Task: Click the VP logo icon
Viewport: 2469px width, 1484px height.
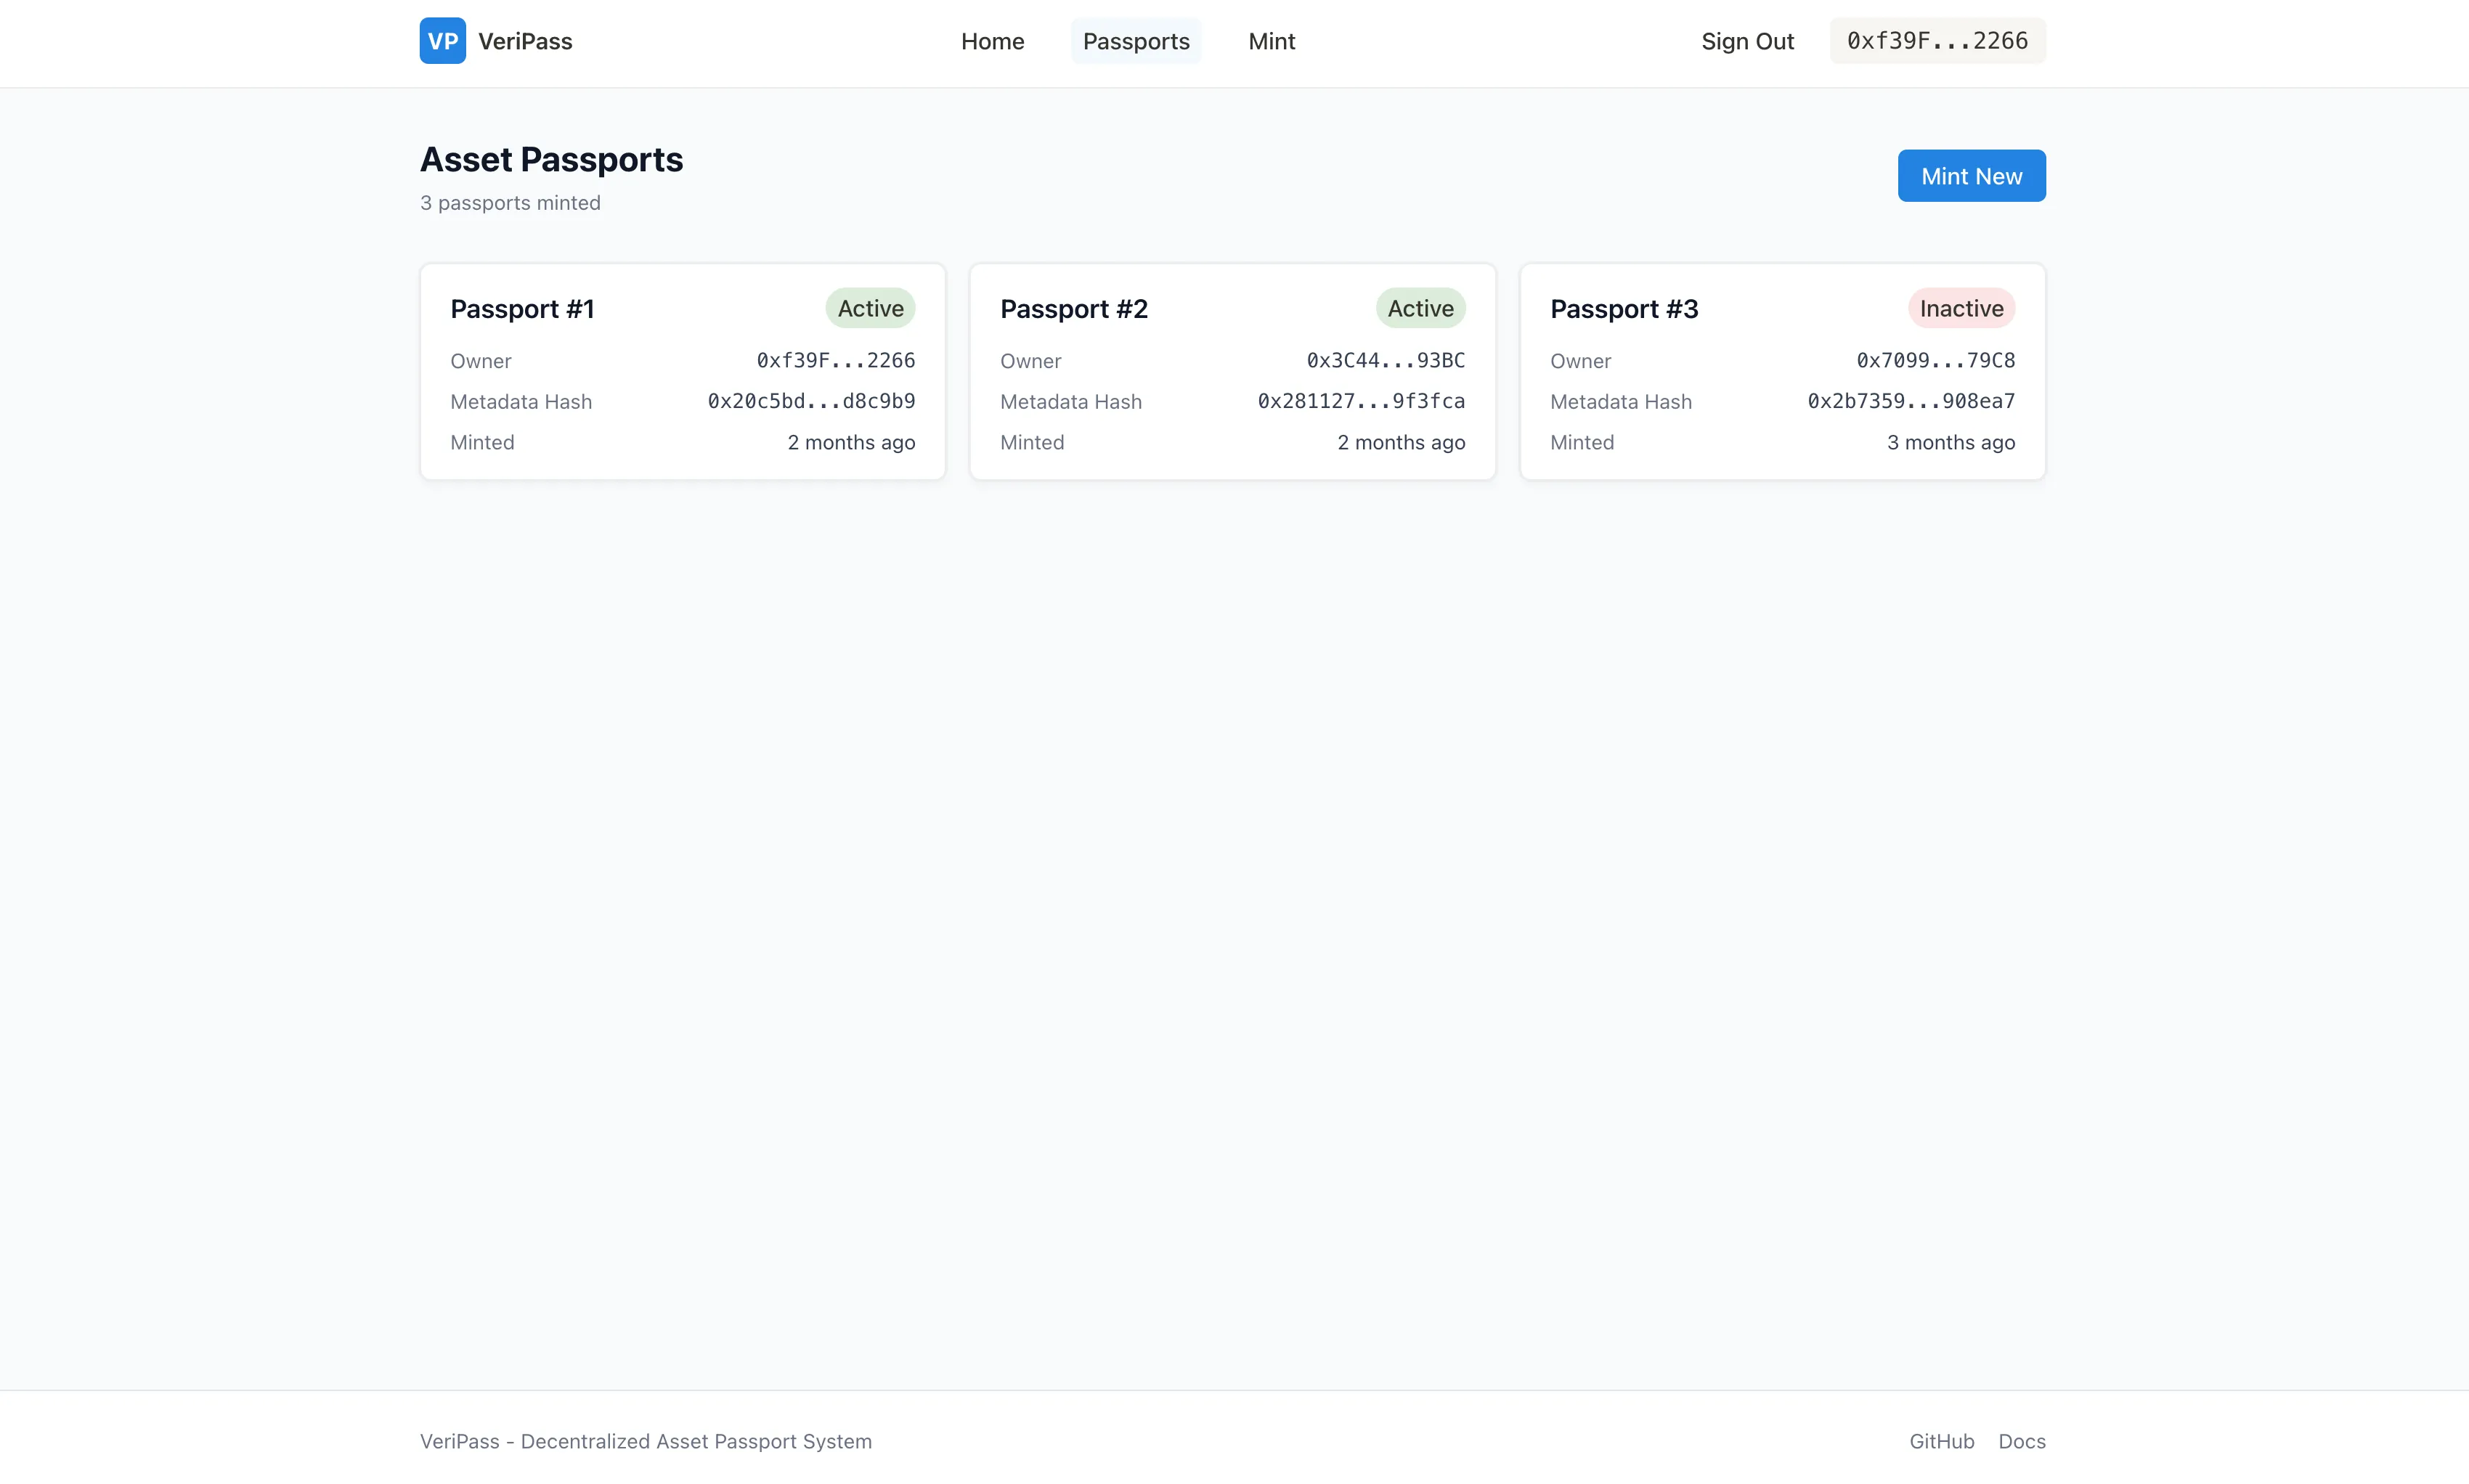Action: pyautogui.click(x=441, y=40)
